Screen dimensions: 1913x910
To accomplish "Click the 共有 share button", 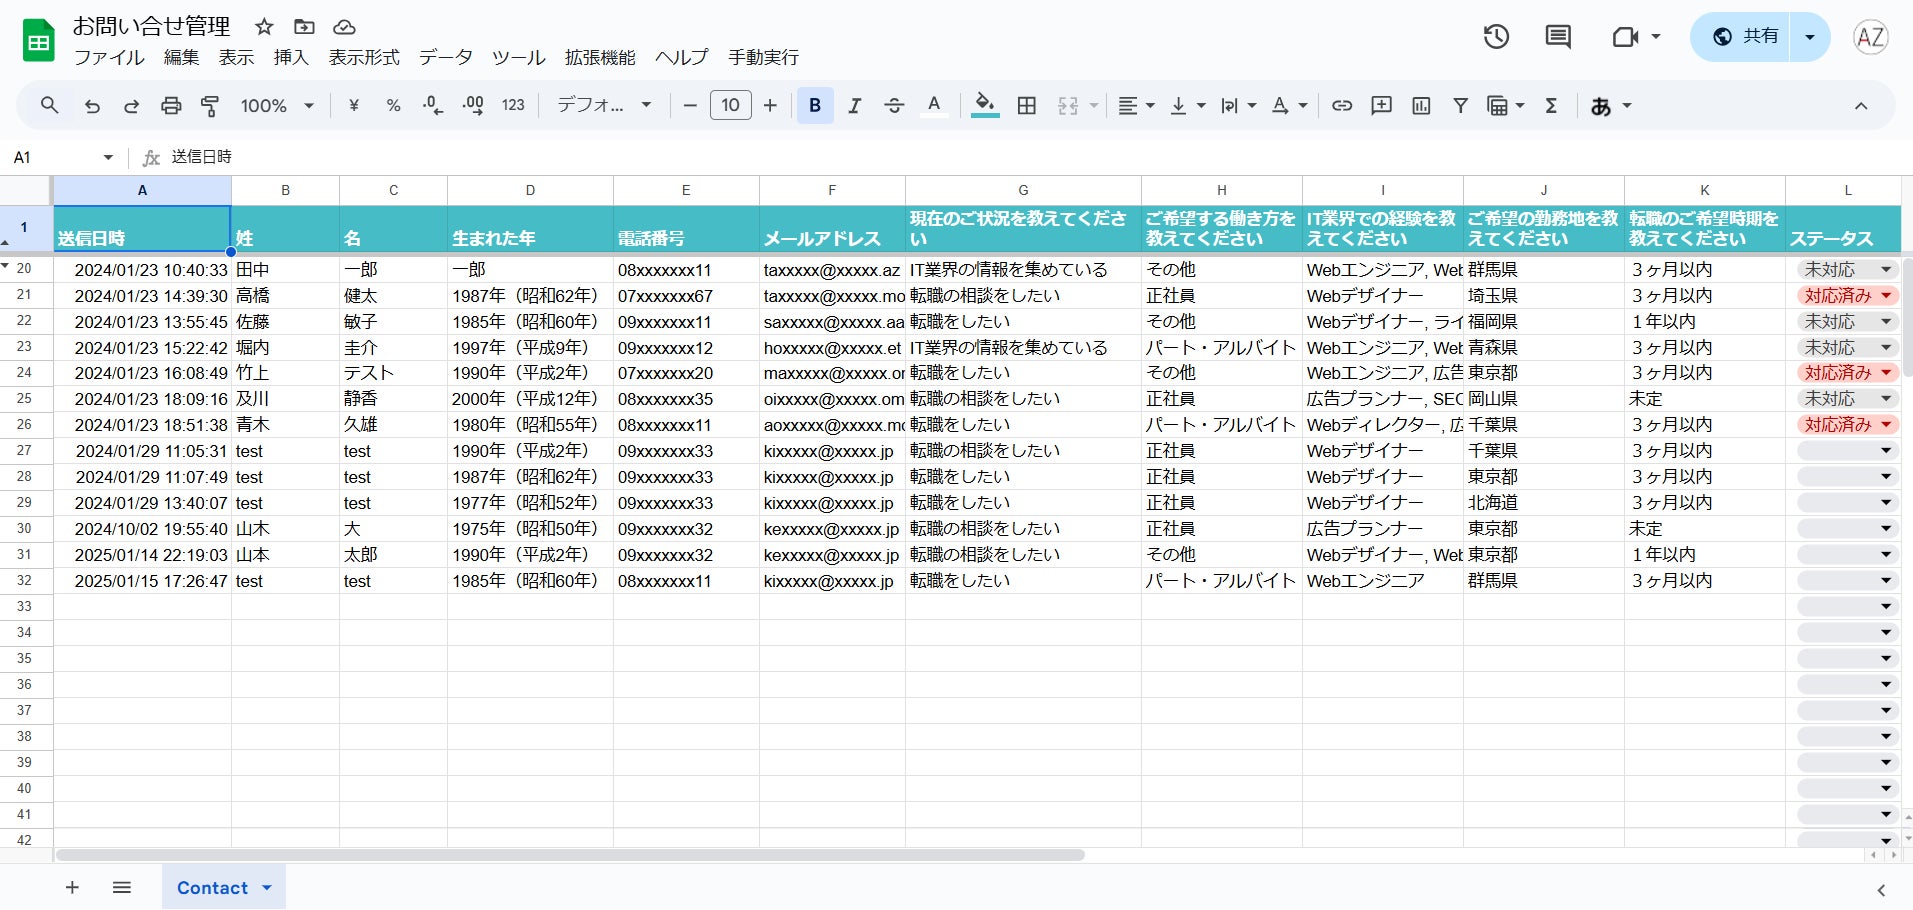I will 1740,37.
